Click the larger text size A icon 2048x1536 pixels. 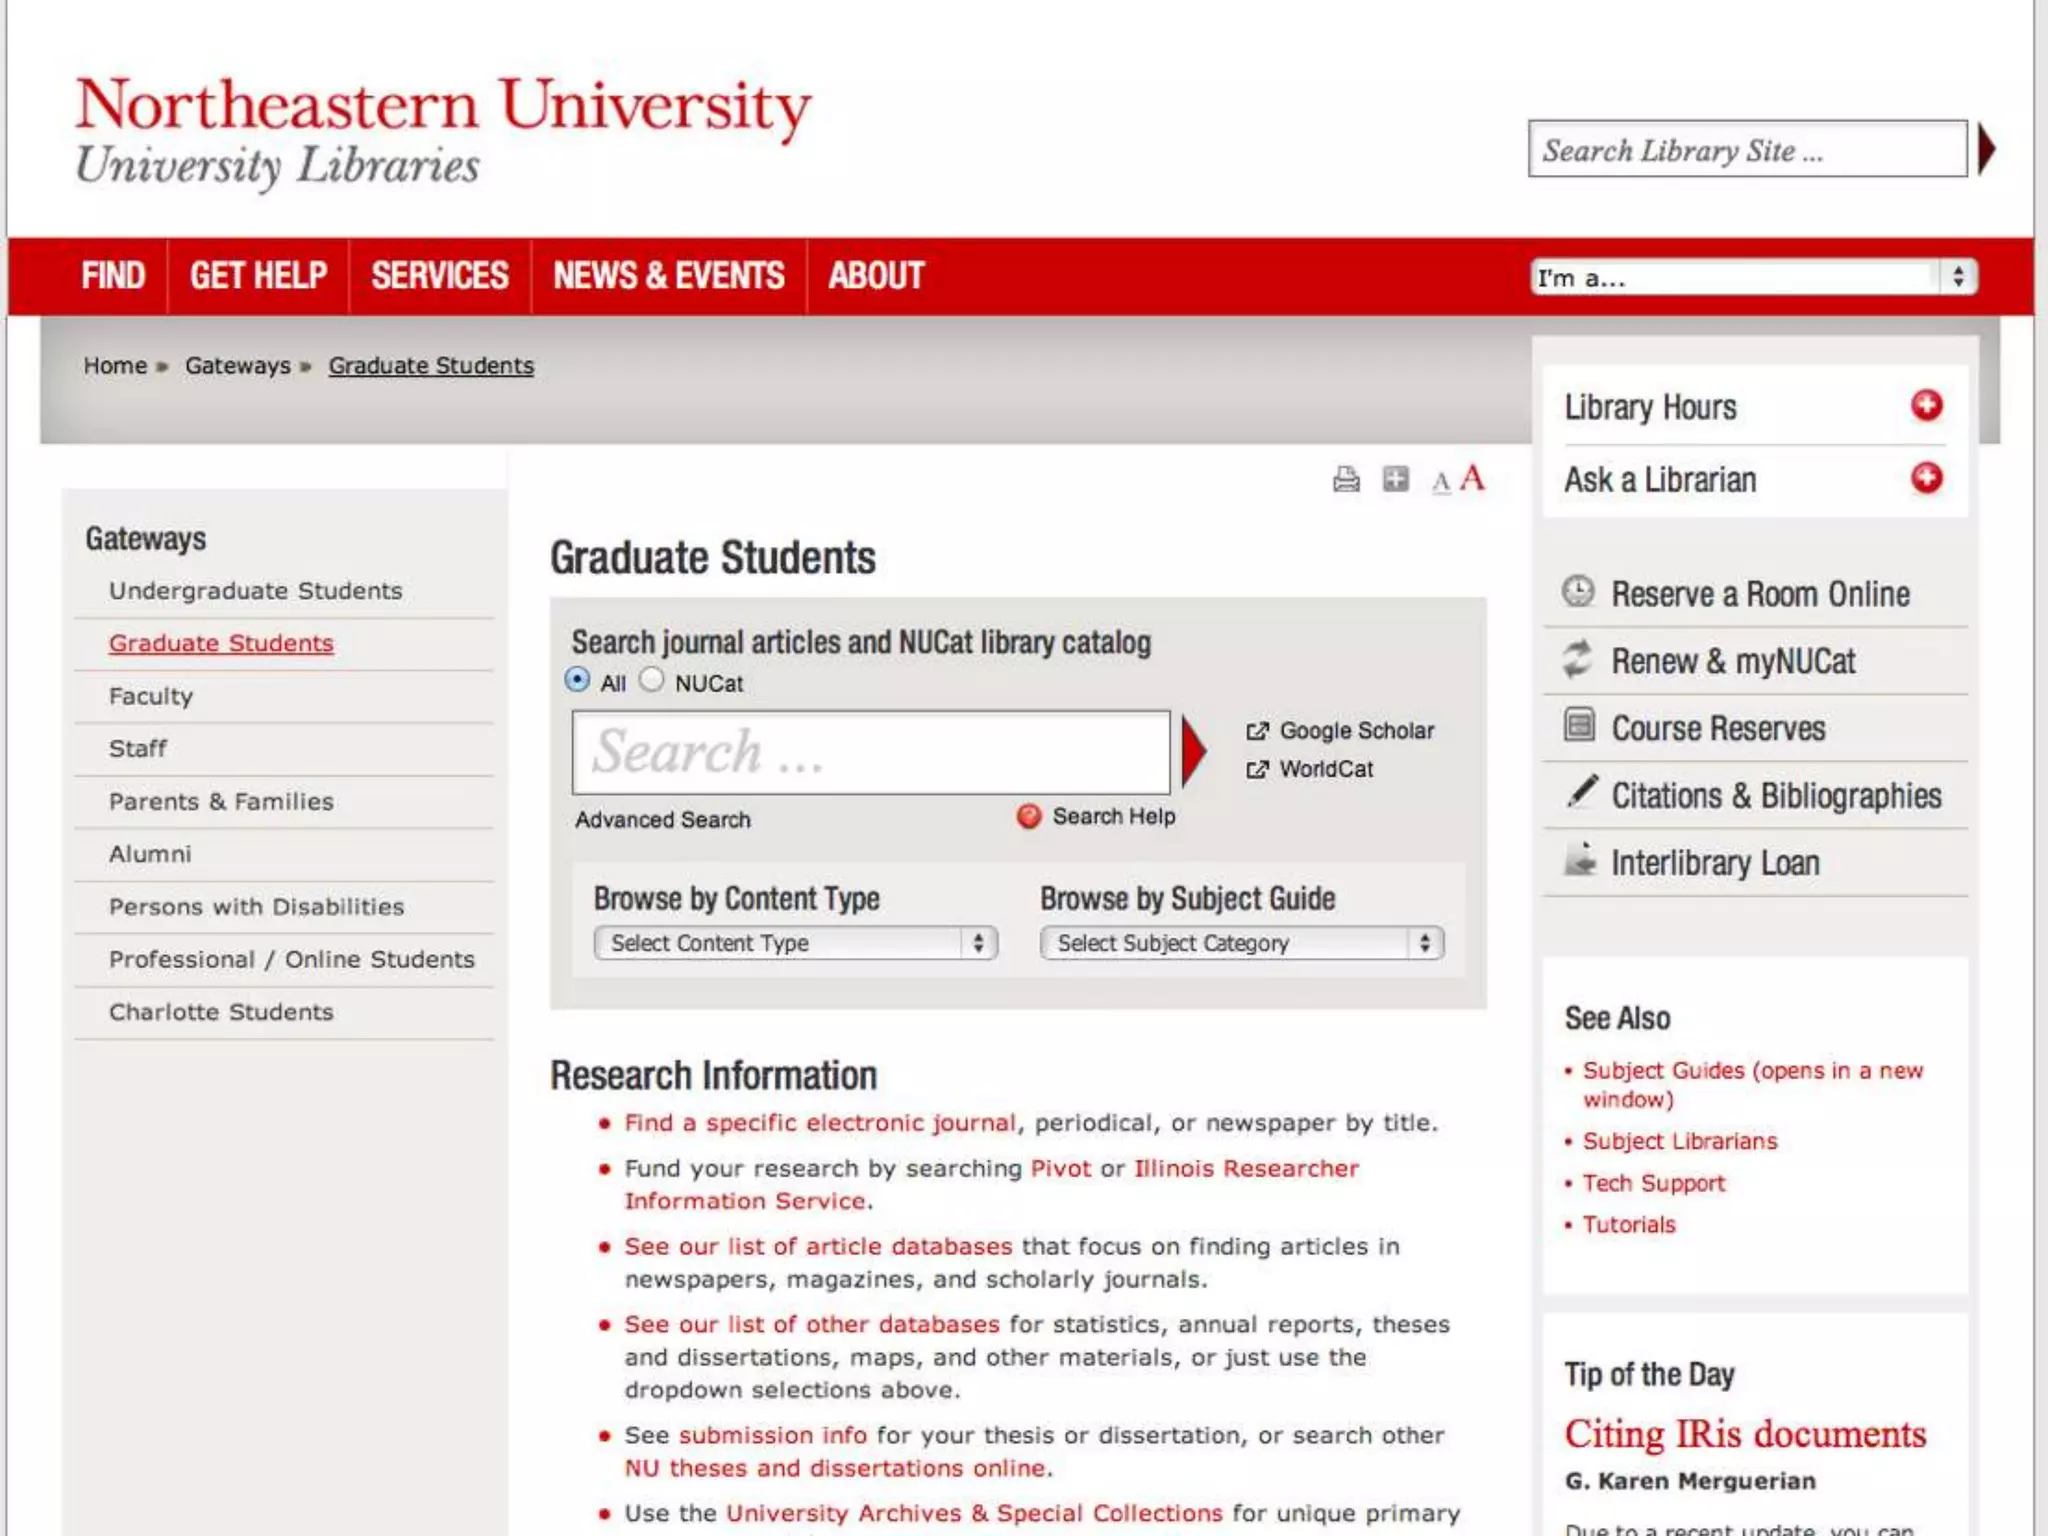pyautogui.click(x=1471, y=479)
